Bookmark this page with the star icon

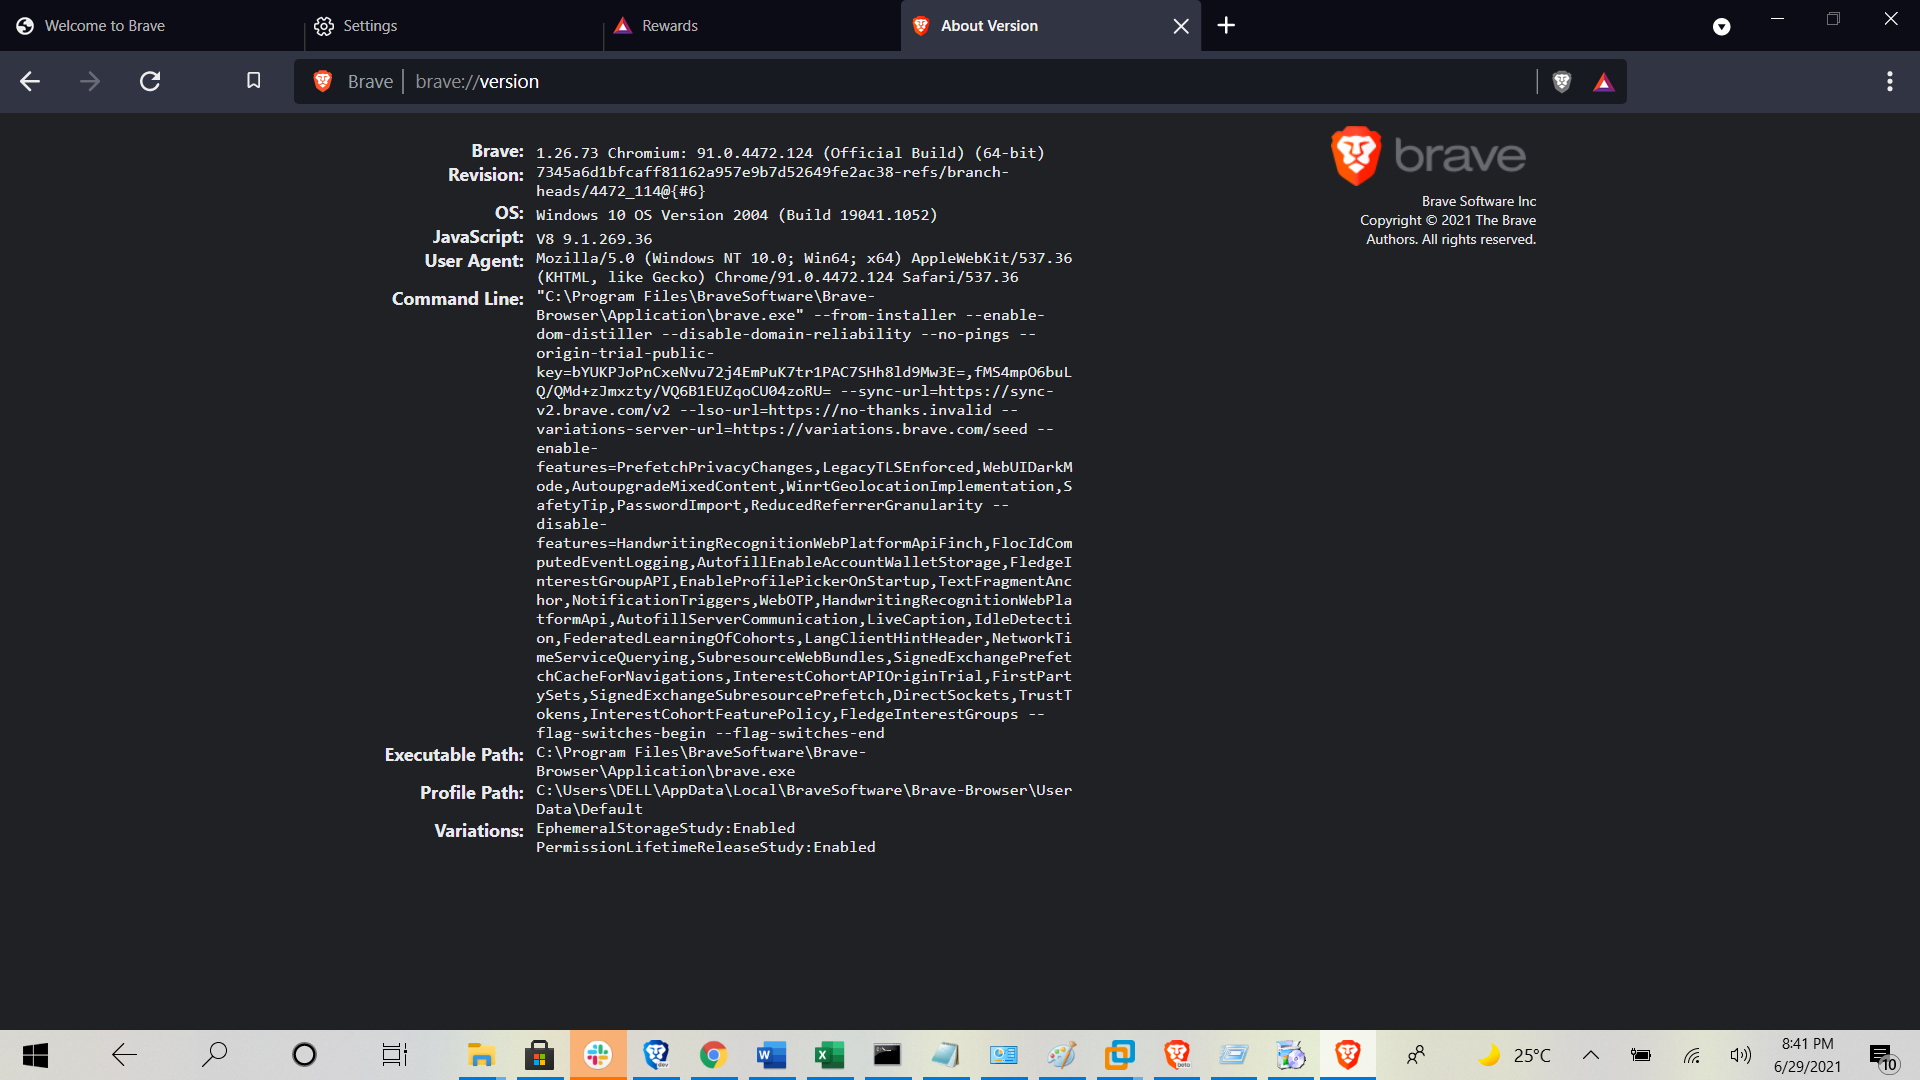[253, 81]
